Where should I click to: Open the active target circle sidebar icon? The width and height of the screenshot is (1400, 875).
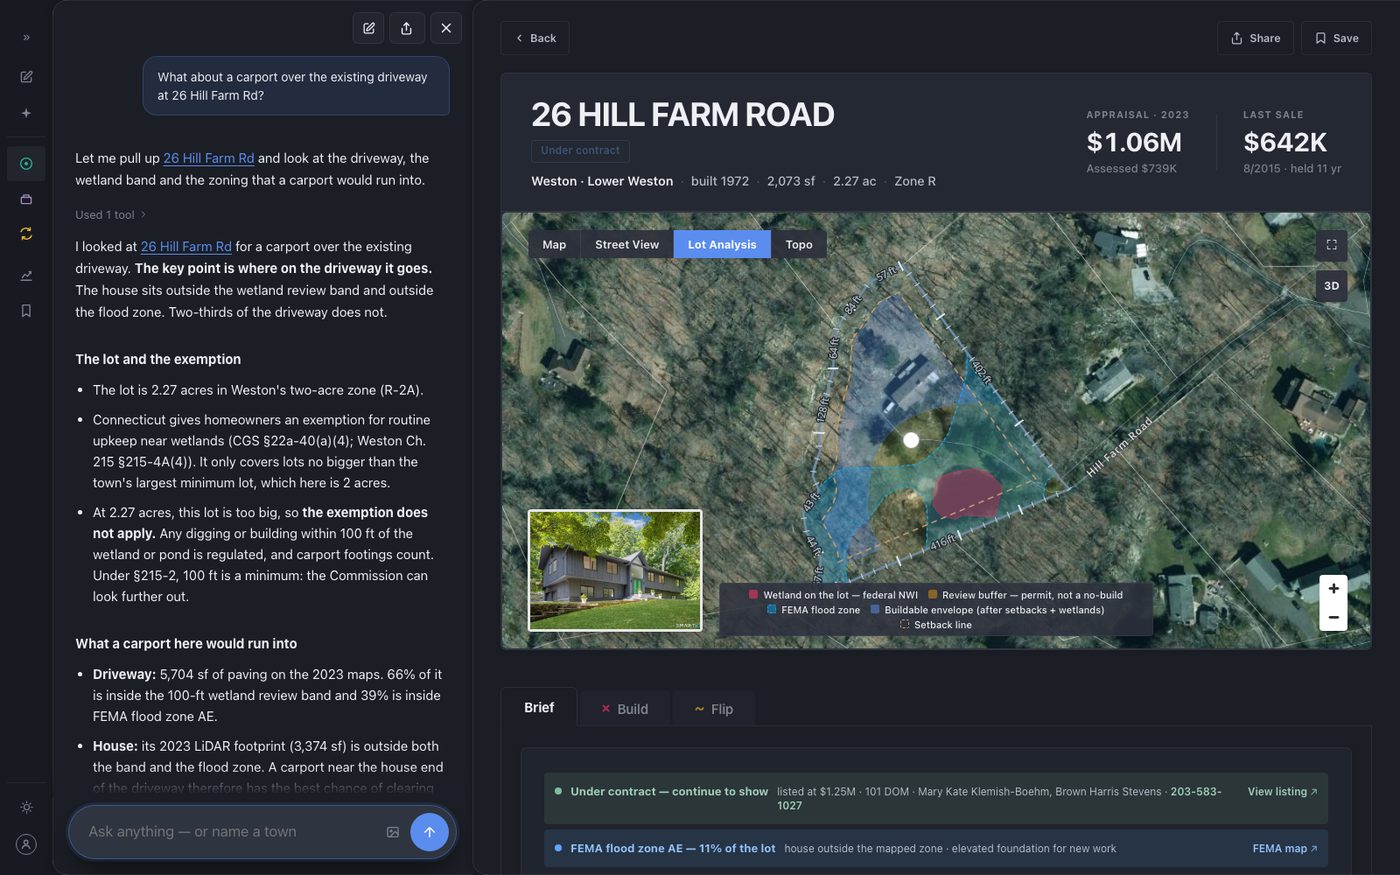tap(26, 163)
